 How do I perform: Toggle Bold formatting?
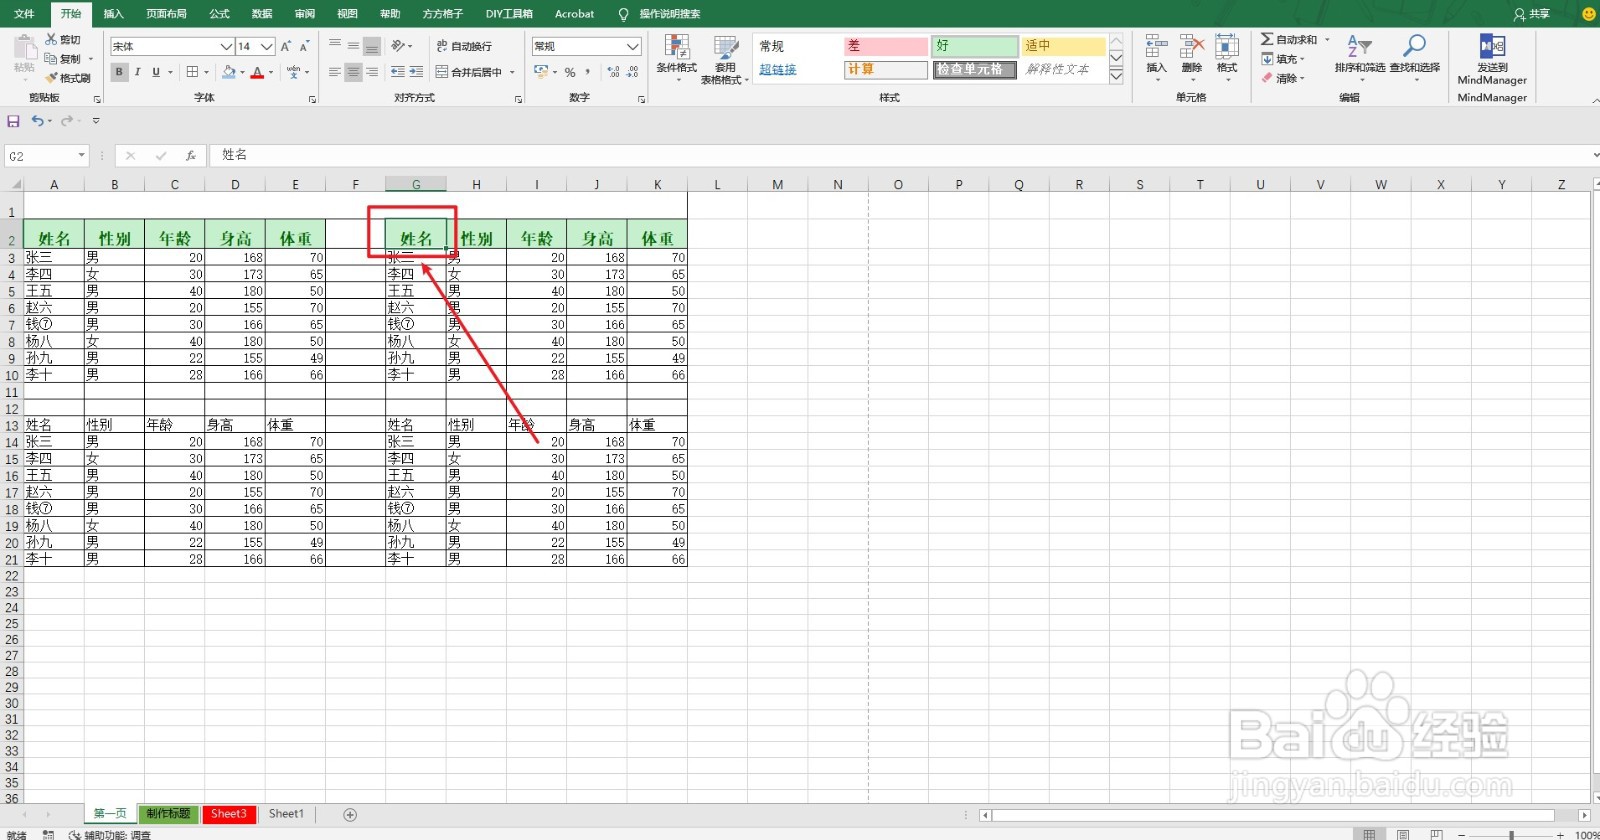tap(119, 72)
